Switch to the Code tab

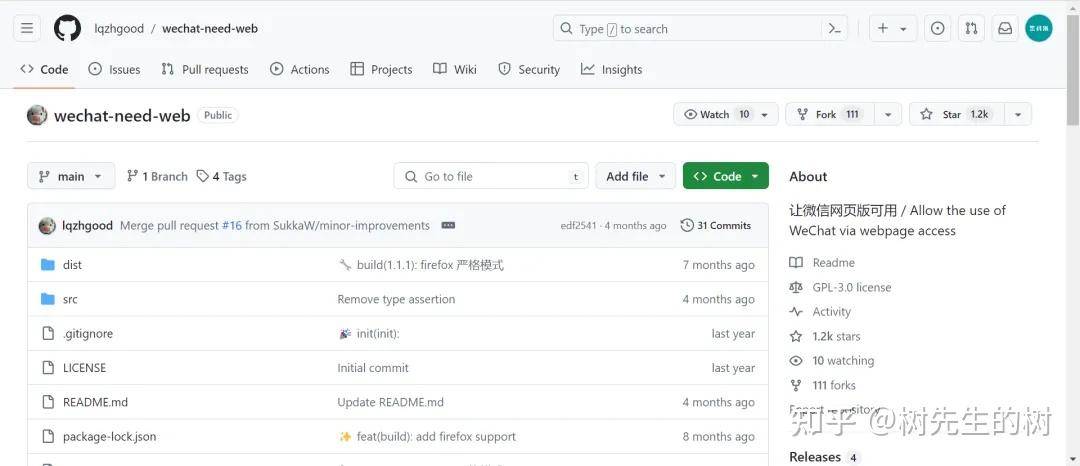(44, 70)
